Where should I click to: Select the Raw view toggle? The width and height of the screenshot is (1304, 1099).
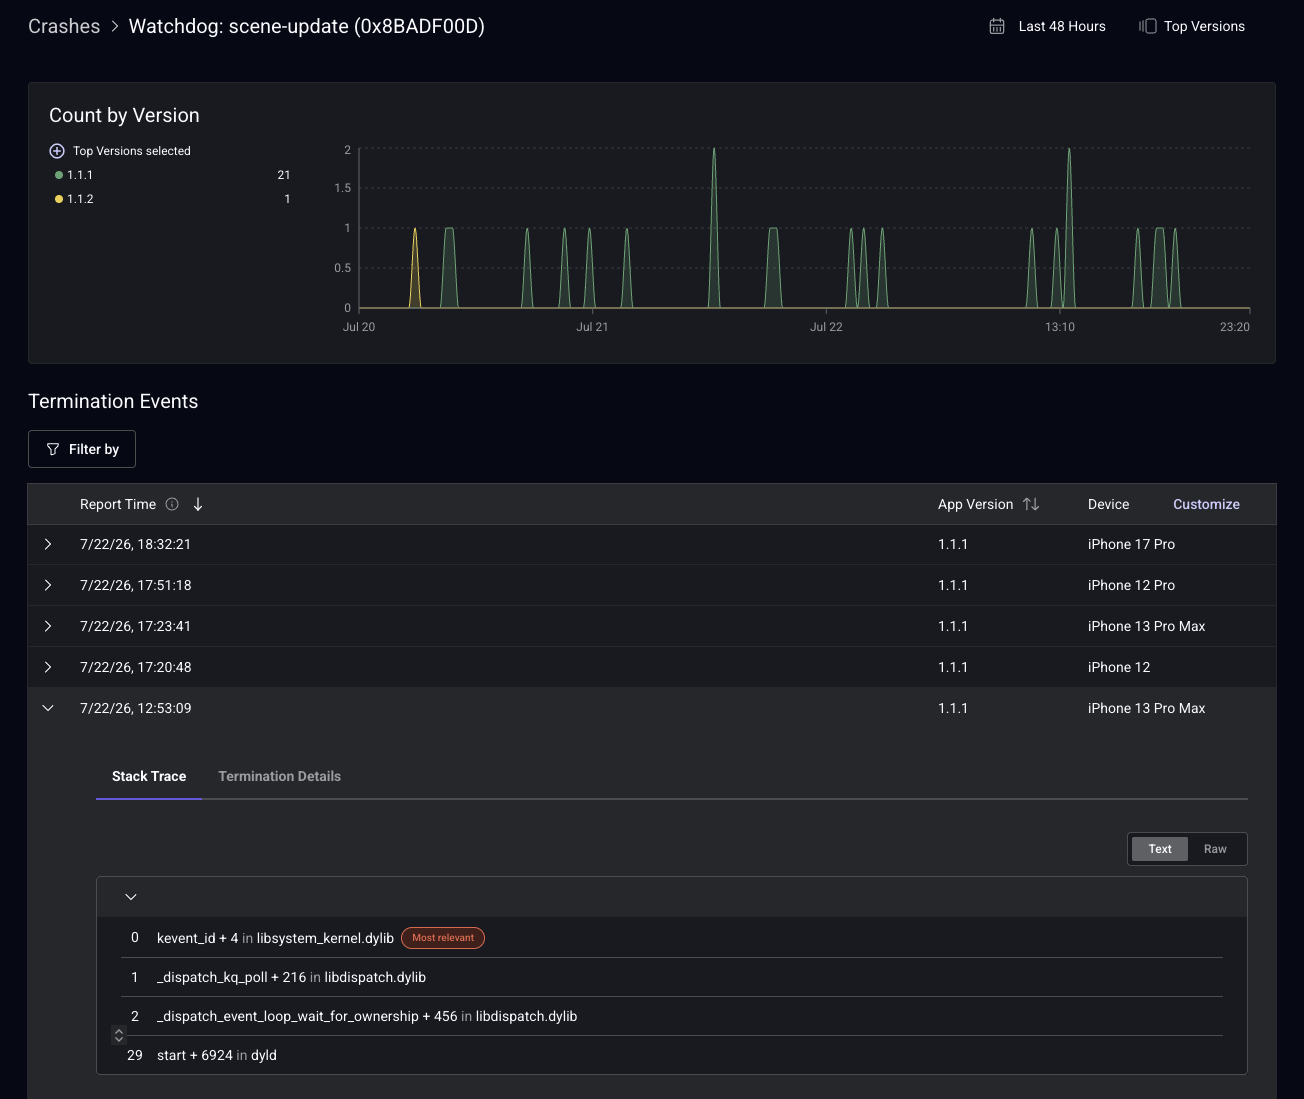coord(1215,849)
